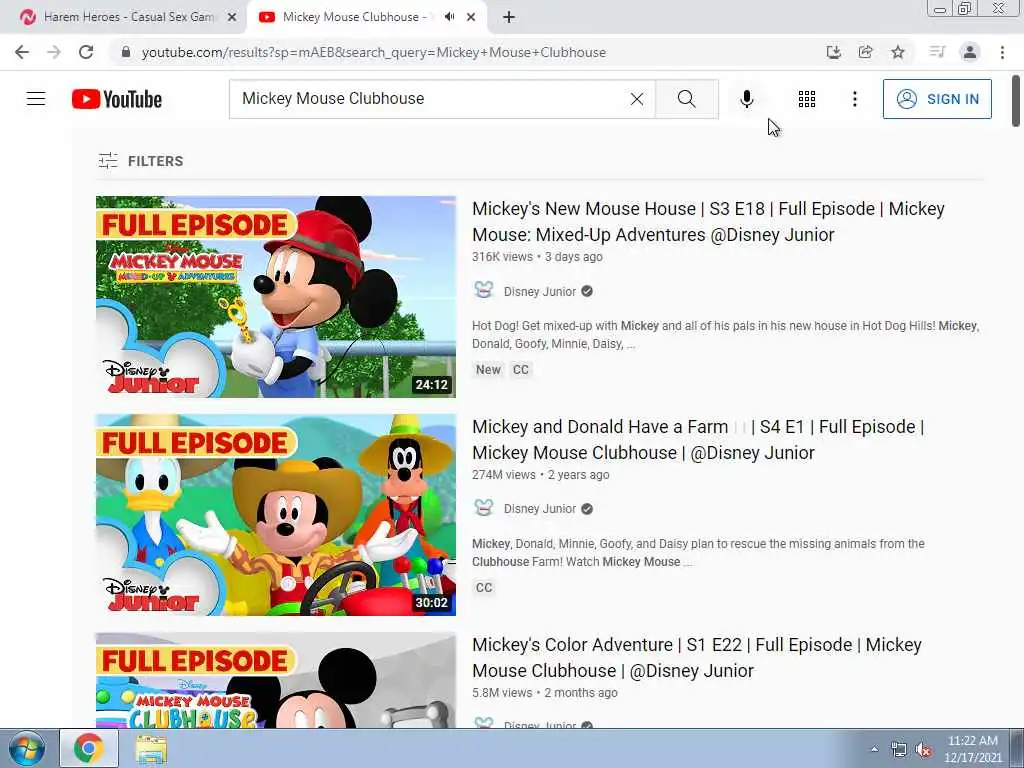
Task: Go forward with the browser forward arrow
Action: pyautogui.click(x=54, y=52)
